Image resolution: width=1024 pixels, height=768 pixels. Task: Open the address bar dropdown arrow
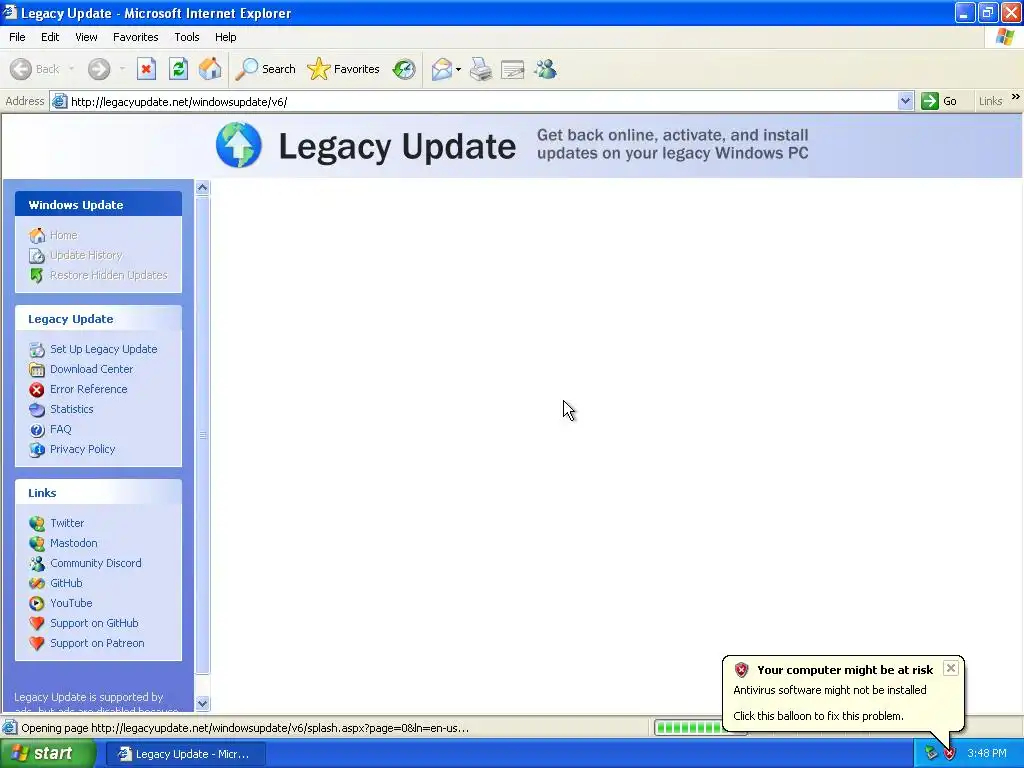point(905,101)
